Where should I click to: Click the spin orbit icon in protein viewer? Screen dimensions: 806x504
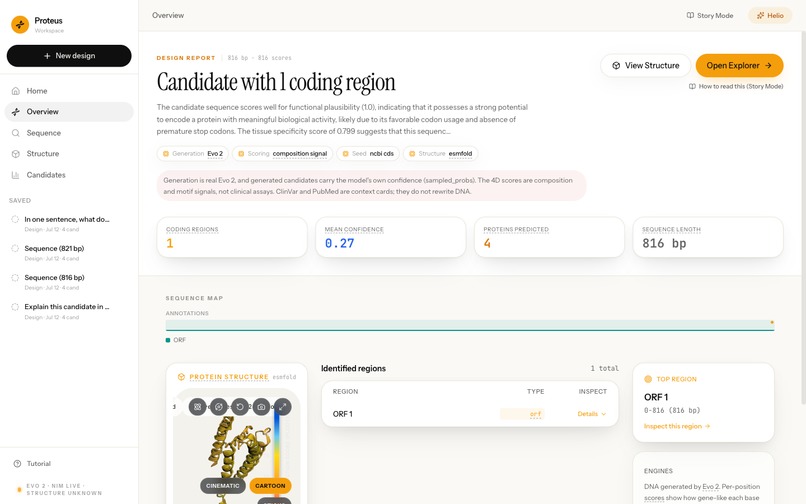point(218,407)
